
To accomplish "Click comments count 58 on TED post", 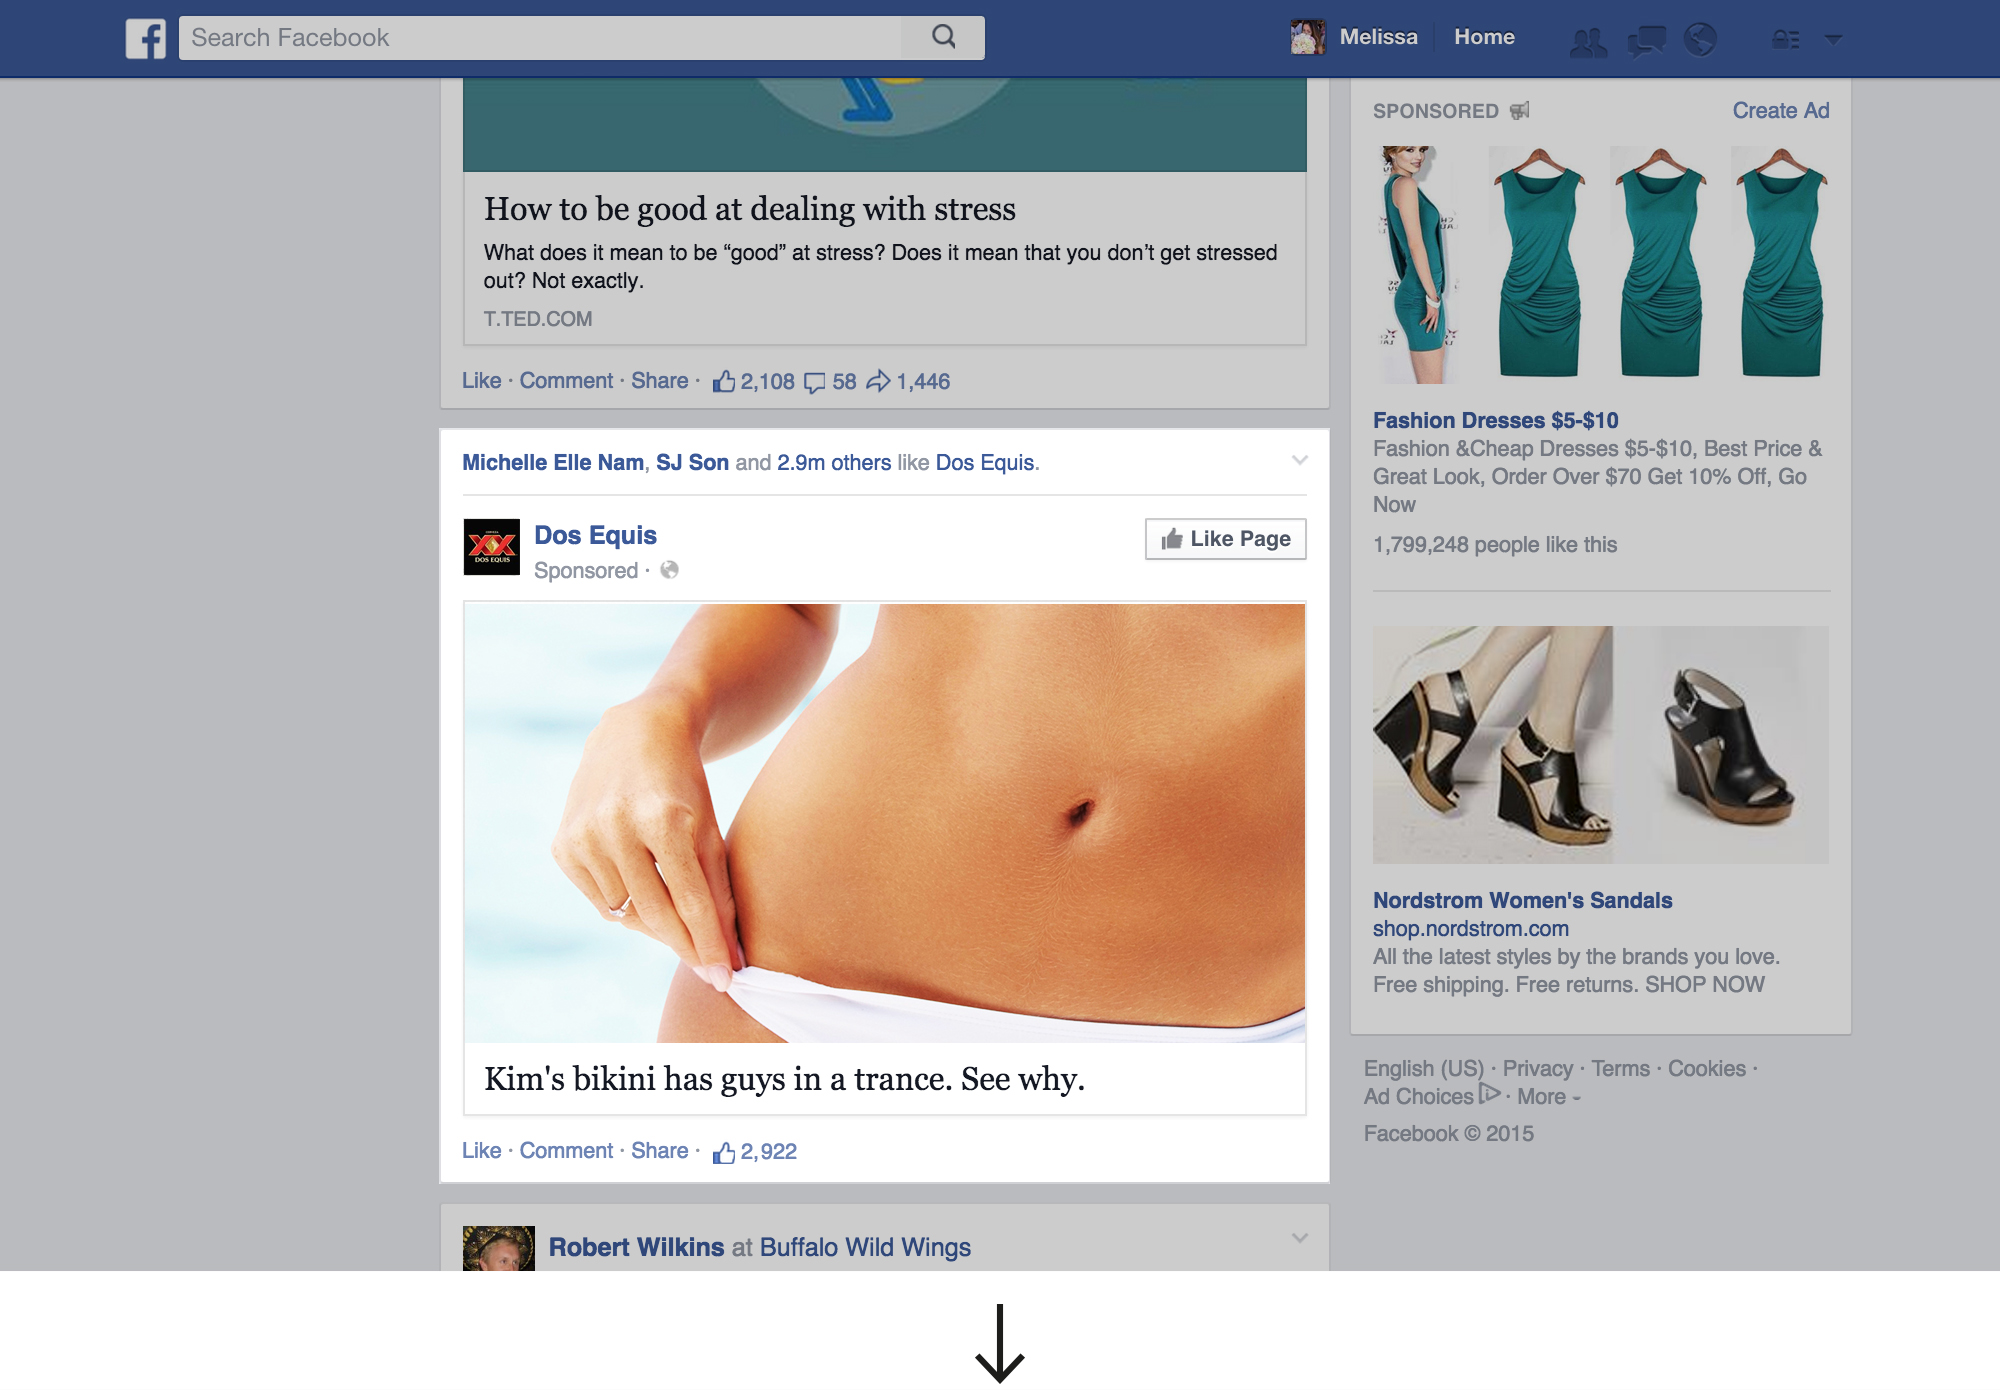I will click(x=830, y=382).
